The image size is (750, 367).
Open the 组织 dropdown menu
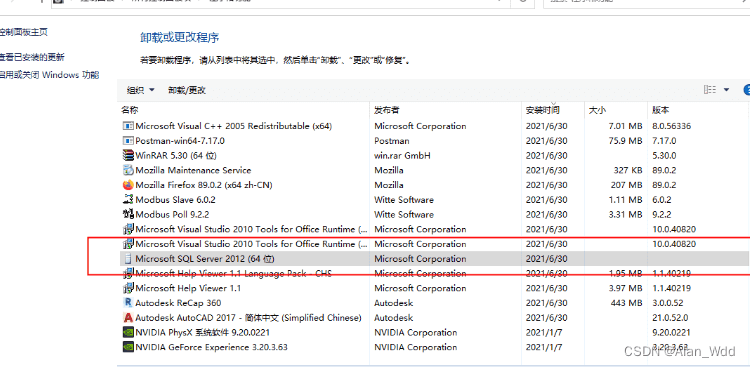141,90
